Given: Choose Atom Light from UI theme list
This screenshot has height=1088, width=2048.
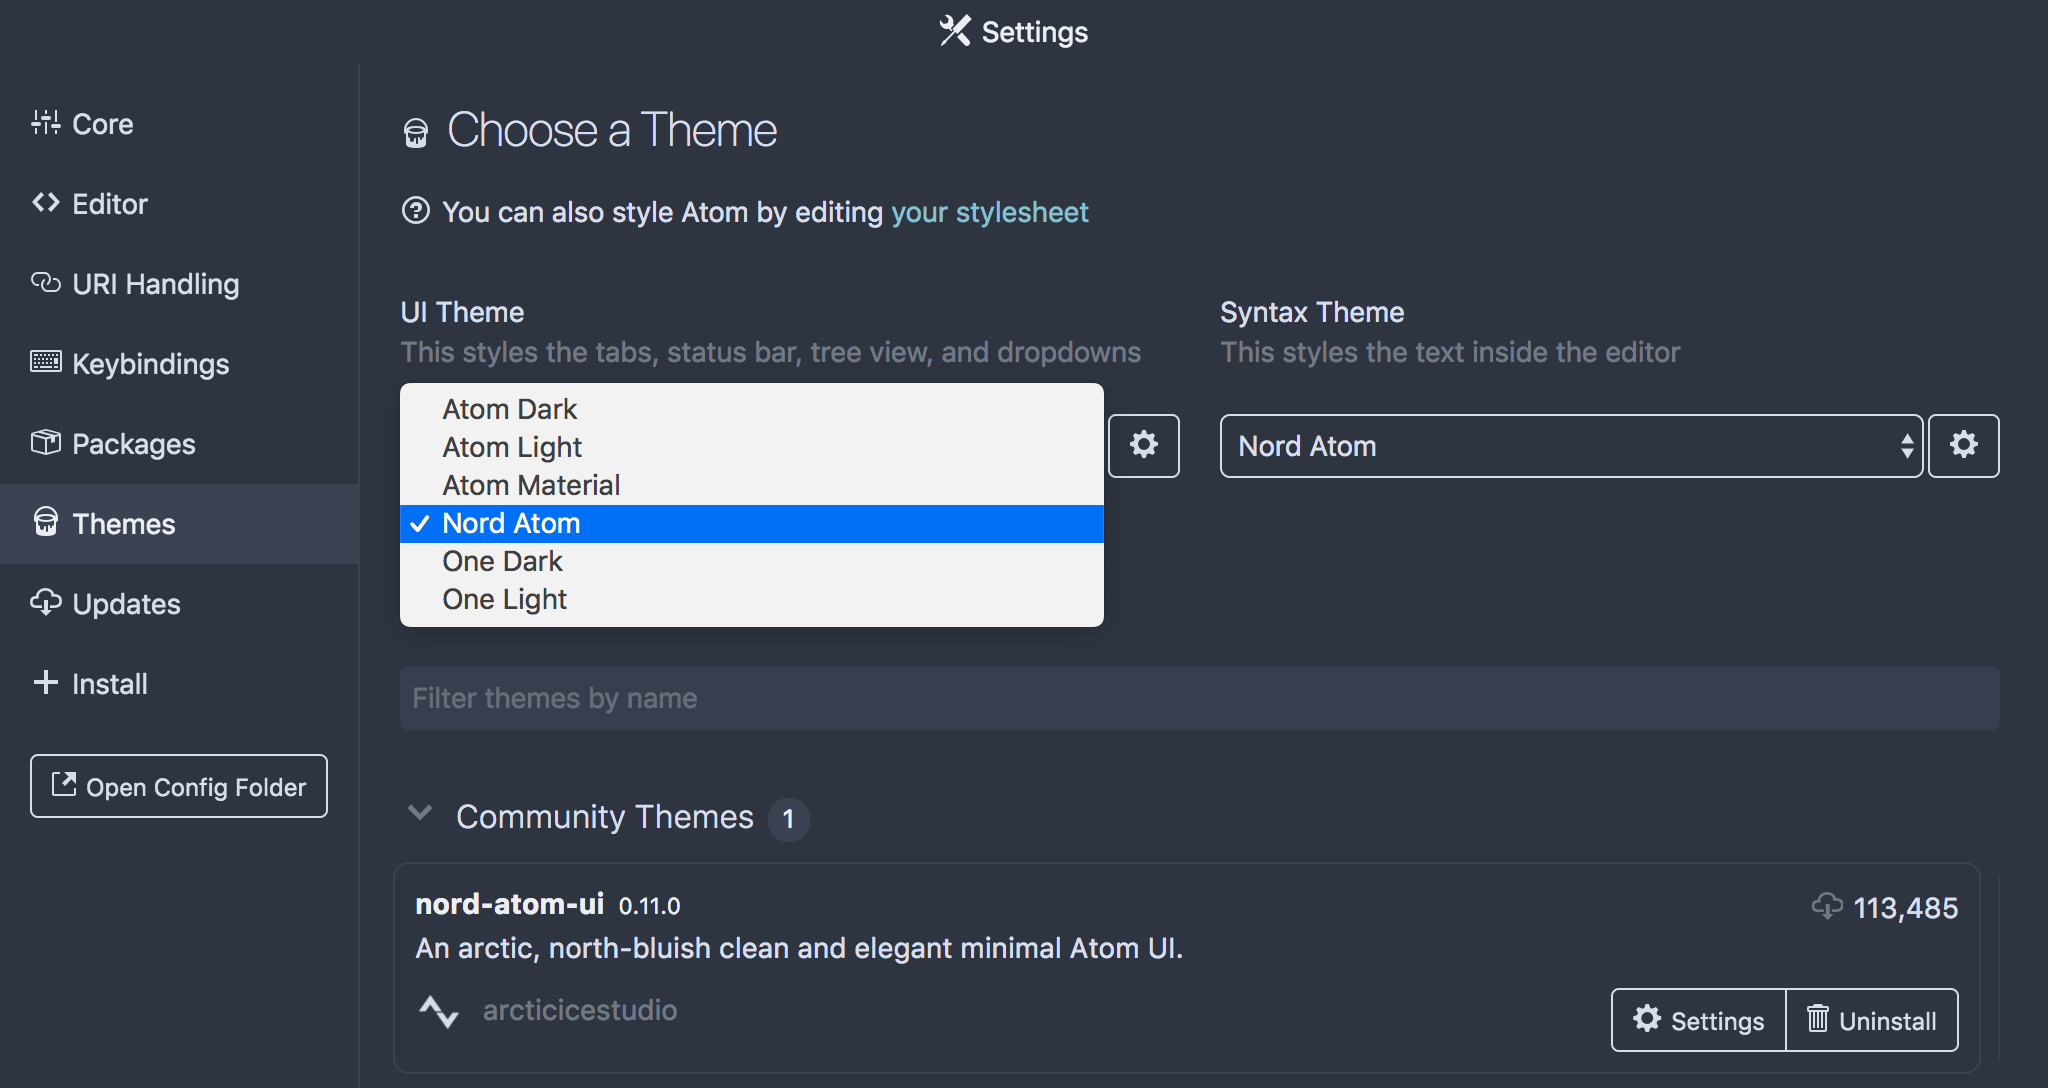Looking at the screenshot, I should point(752,447).
